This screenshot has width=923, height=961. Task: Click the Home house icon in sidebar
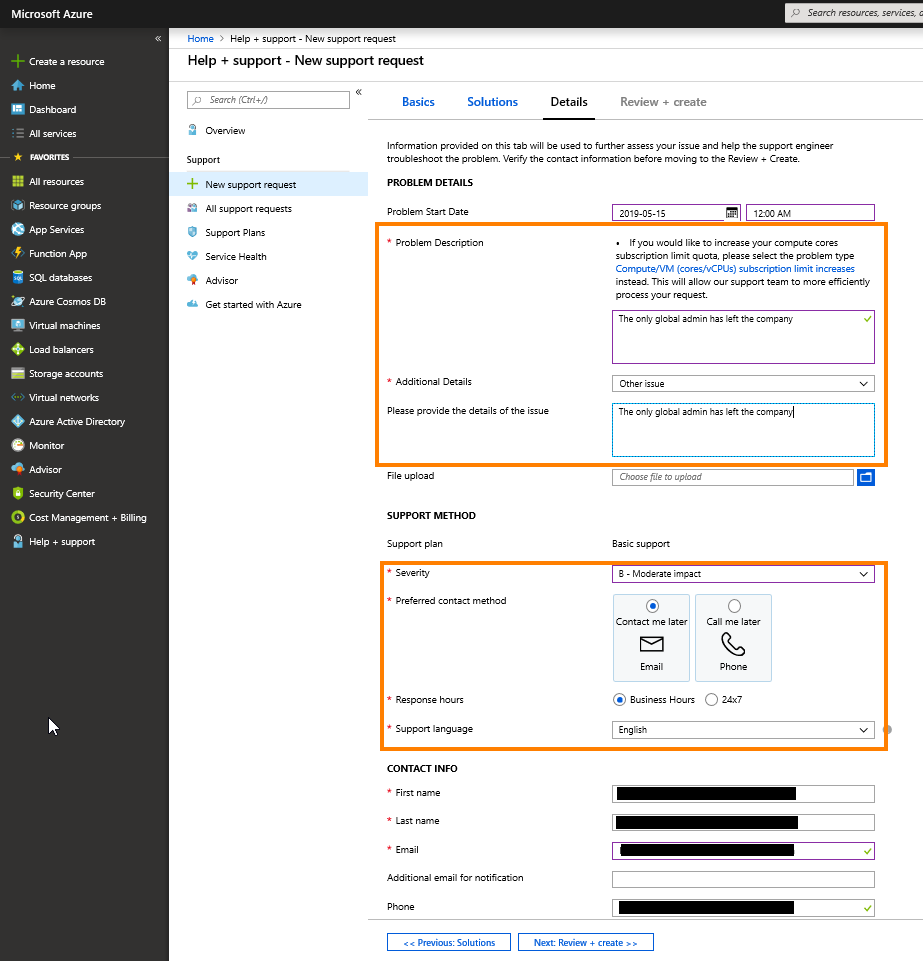(18, 85)
